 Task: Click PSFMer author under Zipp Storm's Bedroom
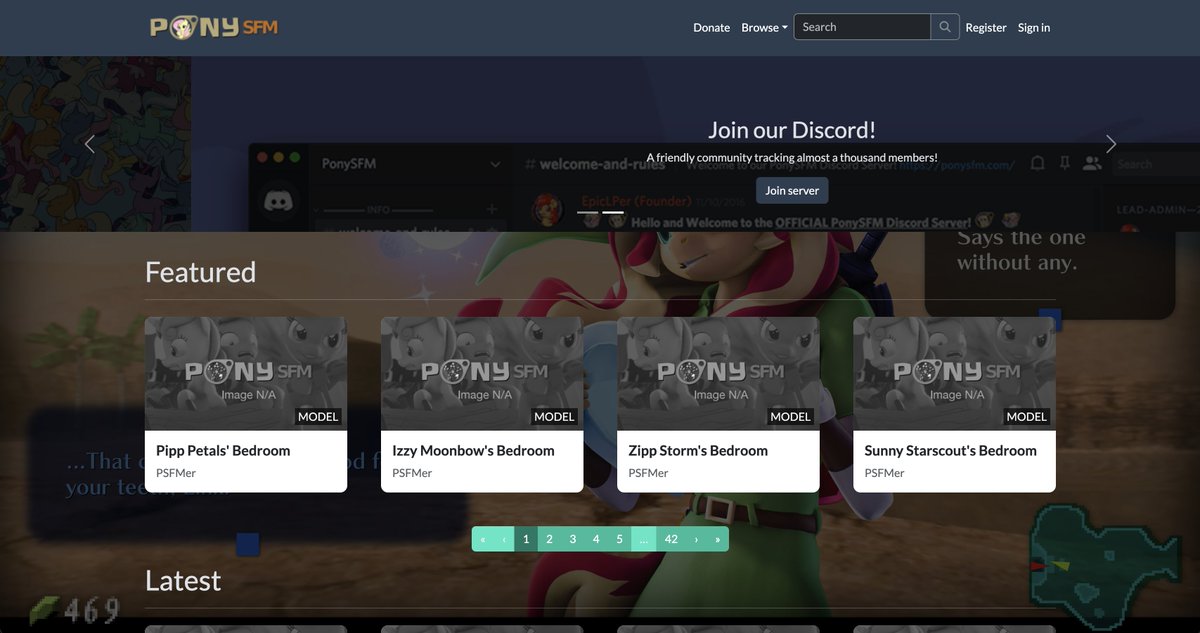(x=648, y=473)
